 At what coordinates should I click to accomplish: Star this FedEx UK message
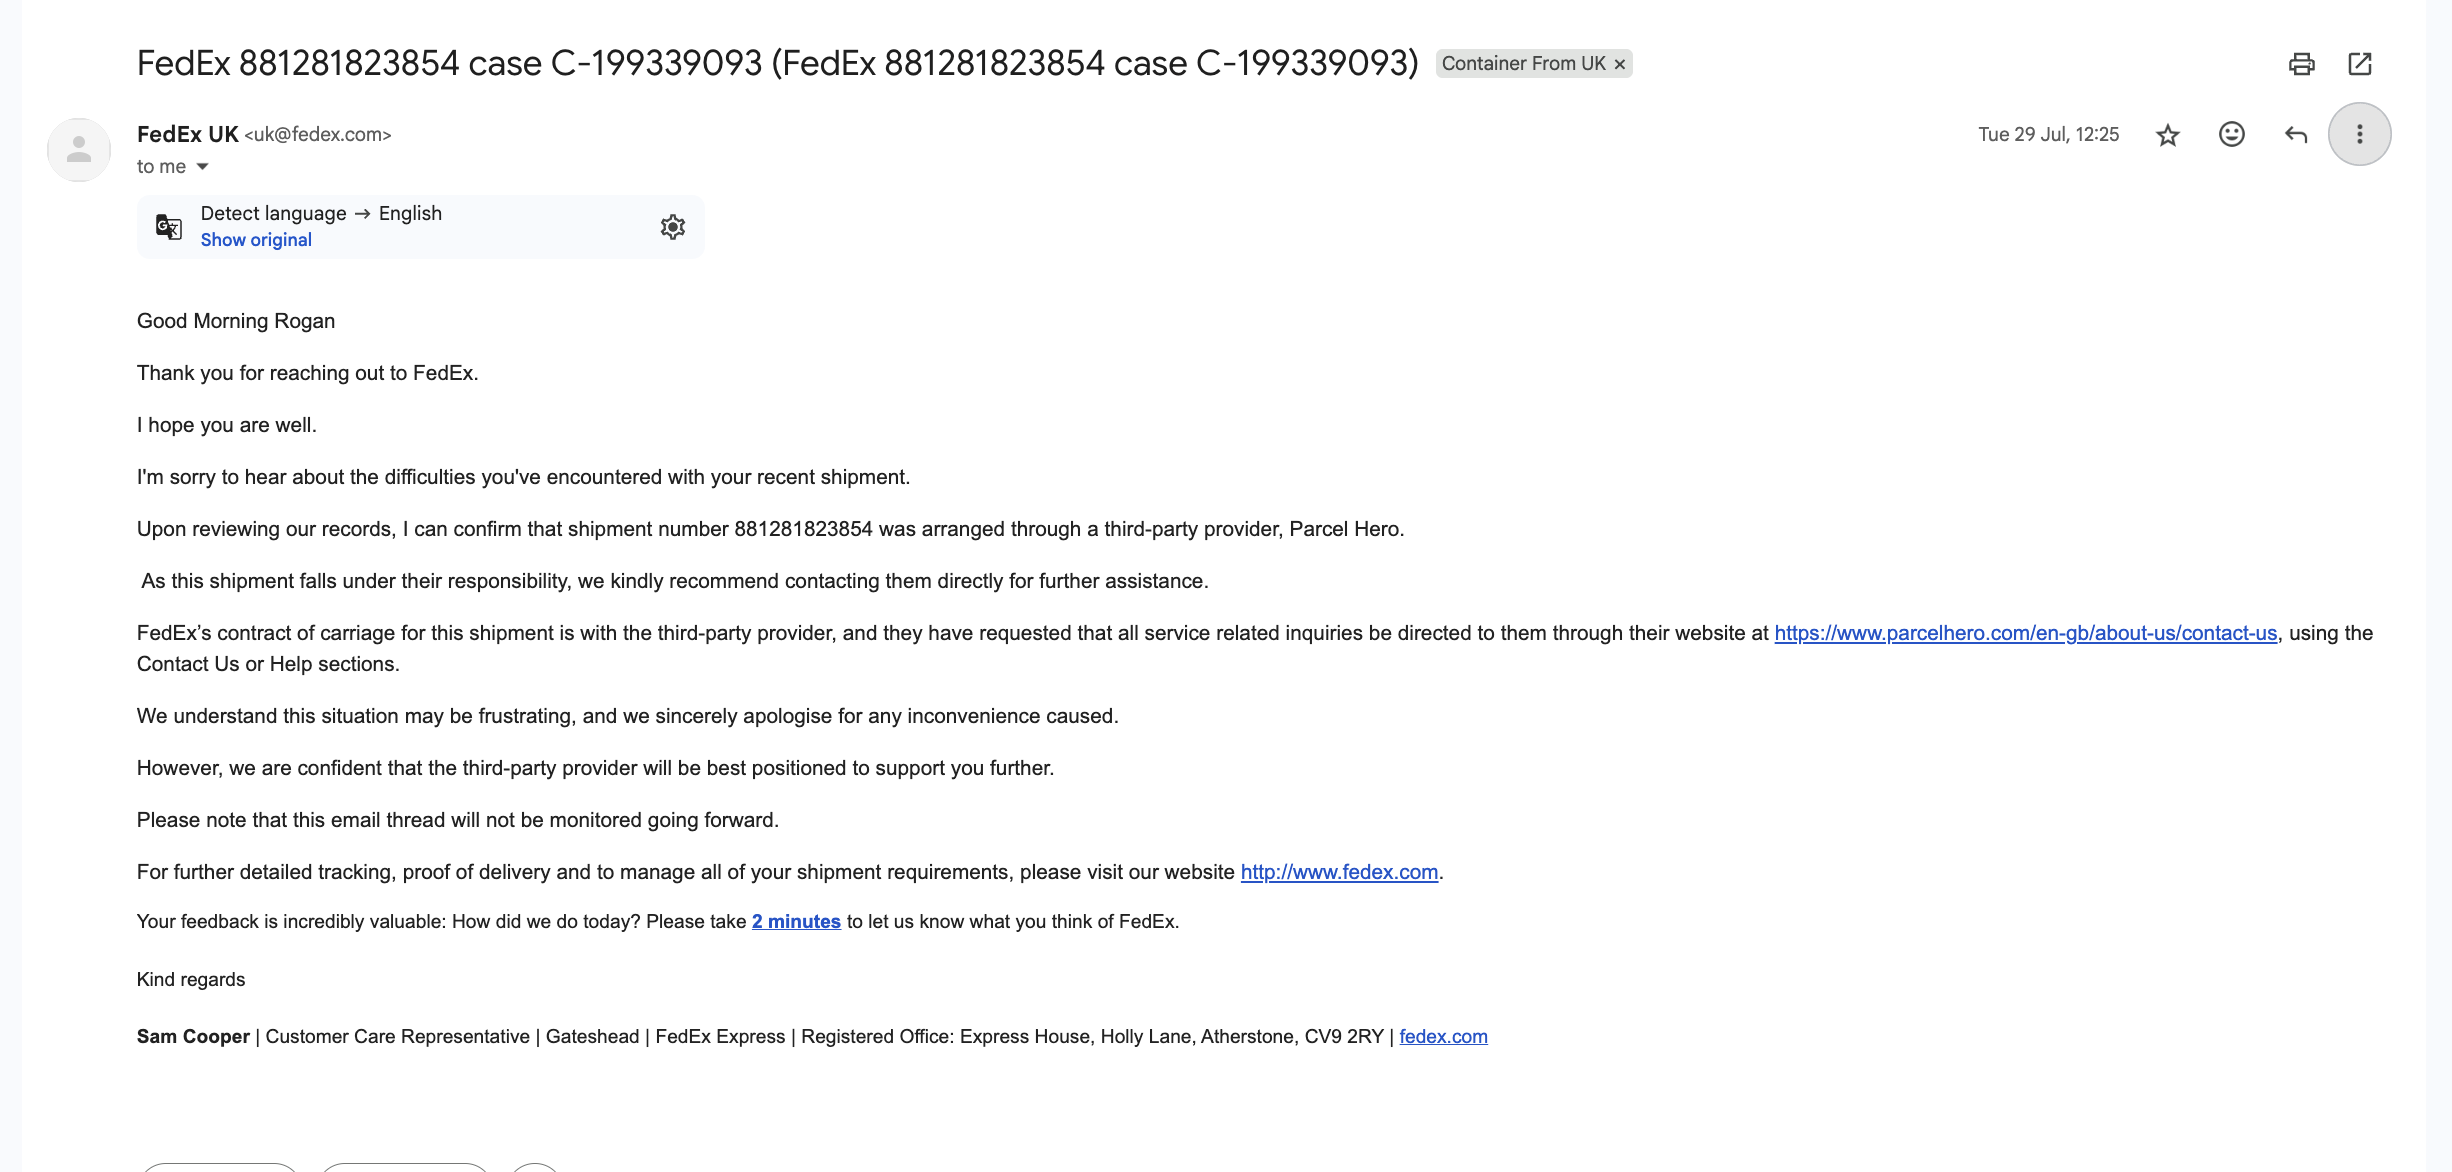(x=2167, y=135)
